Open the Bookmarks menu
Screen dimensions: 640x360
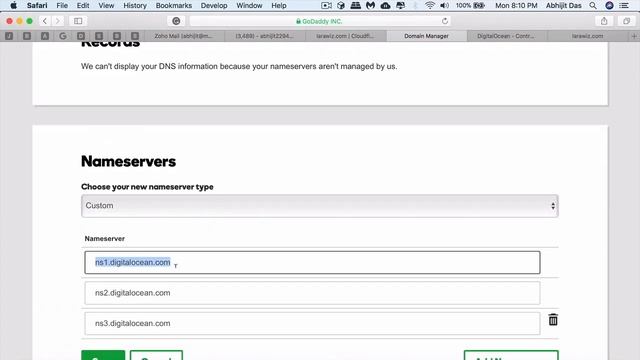pyautogui.click(x=174, y=6)
